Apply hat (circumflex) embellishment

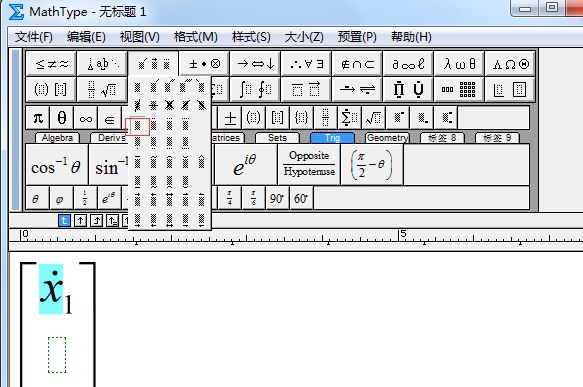(x=202, y=162)
